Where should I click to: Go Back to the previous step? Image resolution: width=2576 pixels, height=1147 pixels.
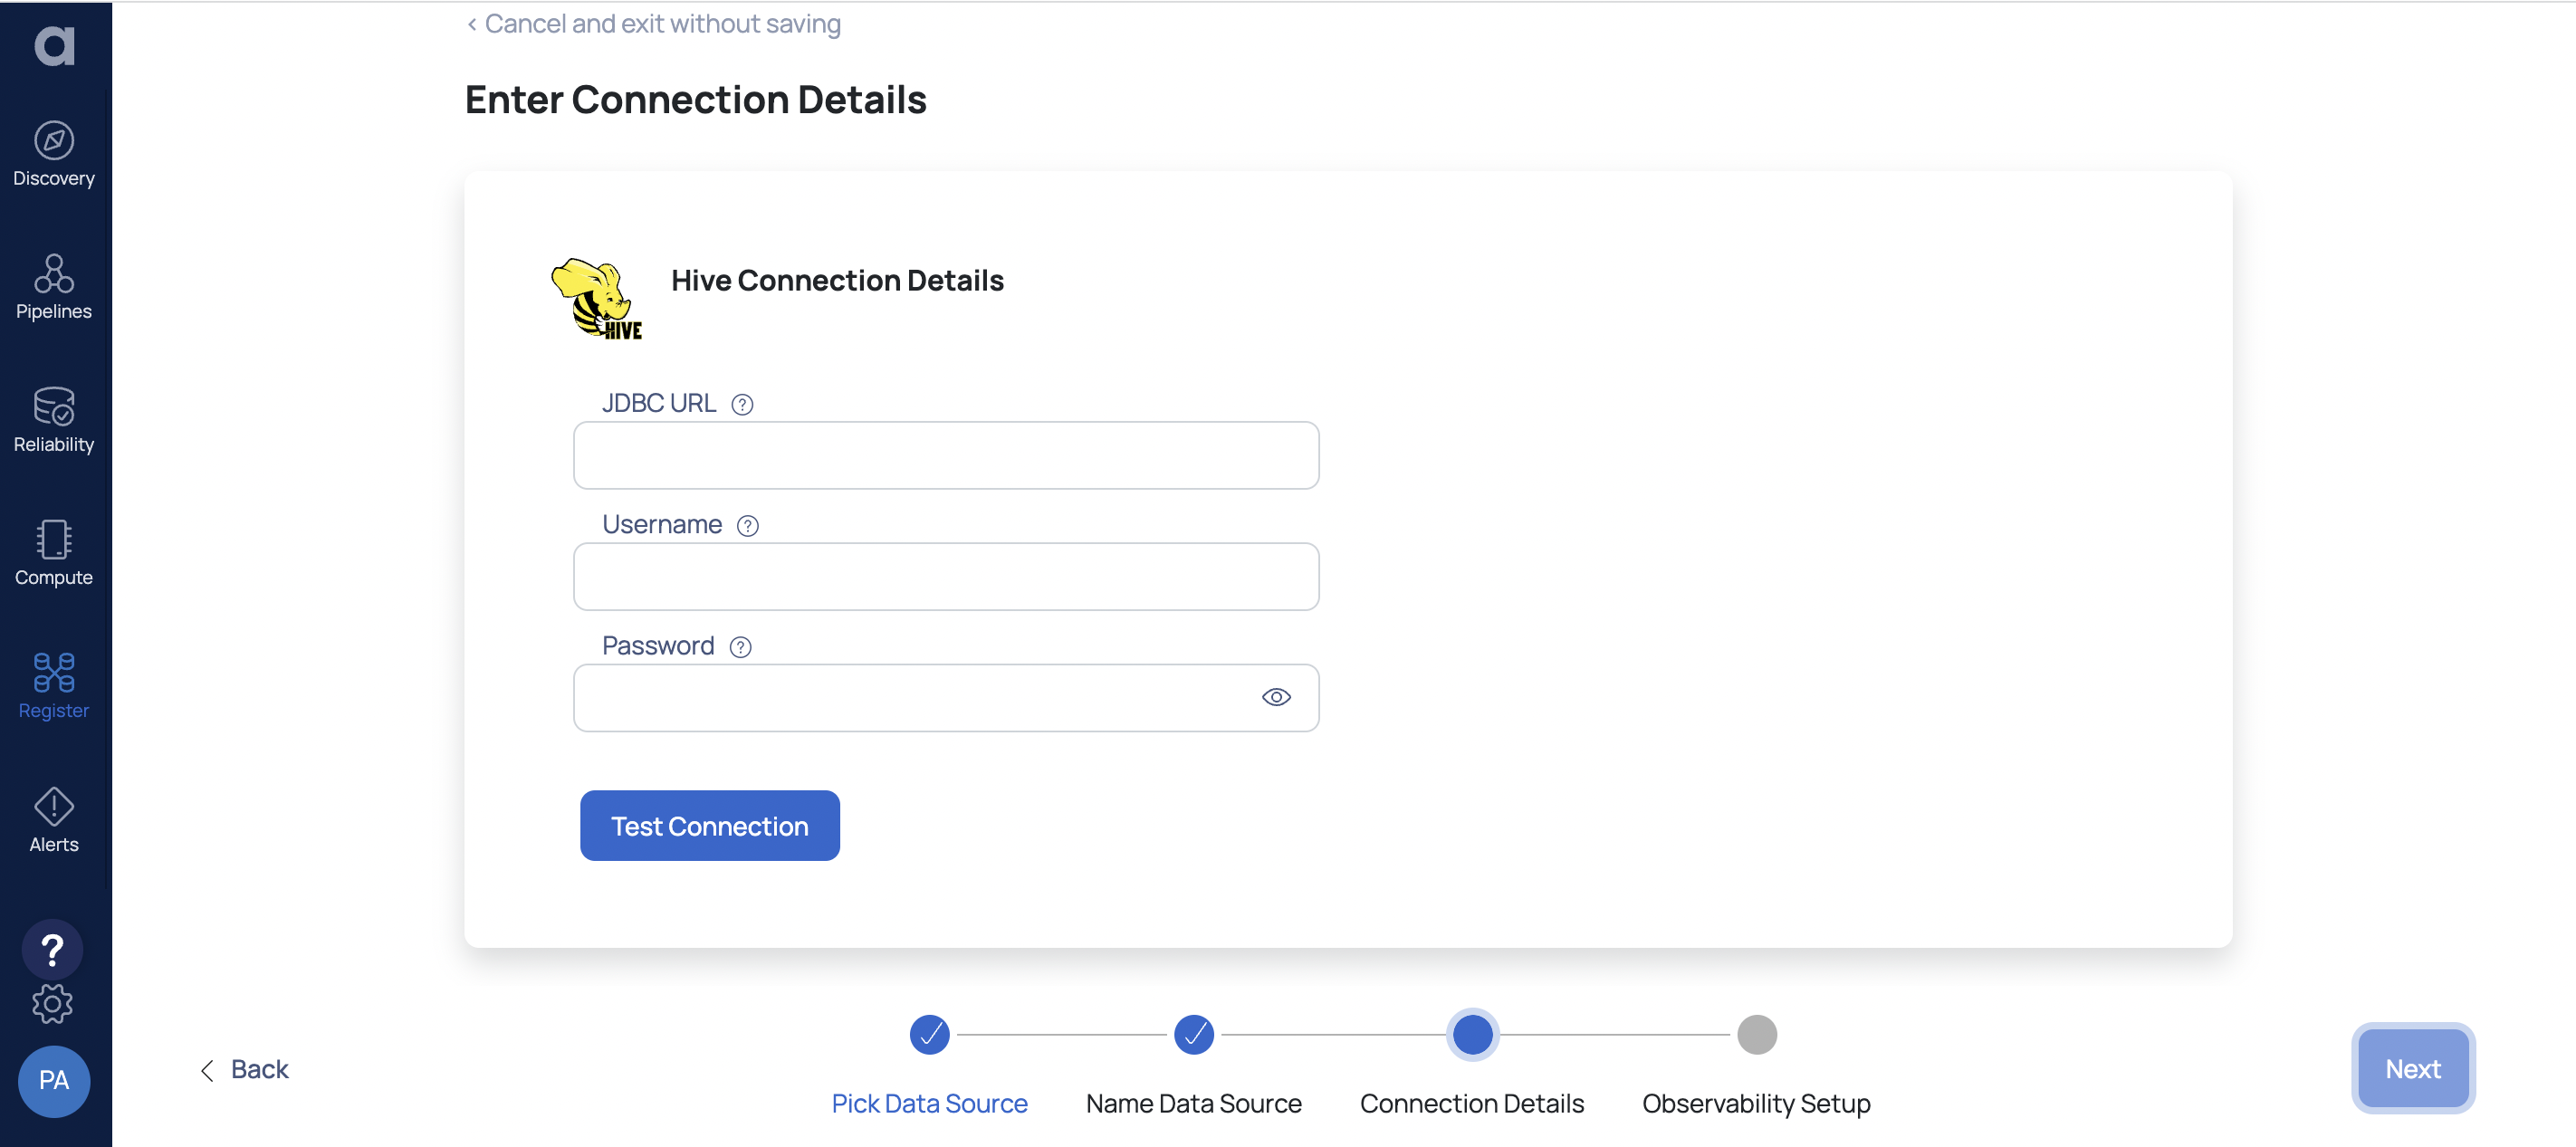point(244,1070)
